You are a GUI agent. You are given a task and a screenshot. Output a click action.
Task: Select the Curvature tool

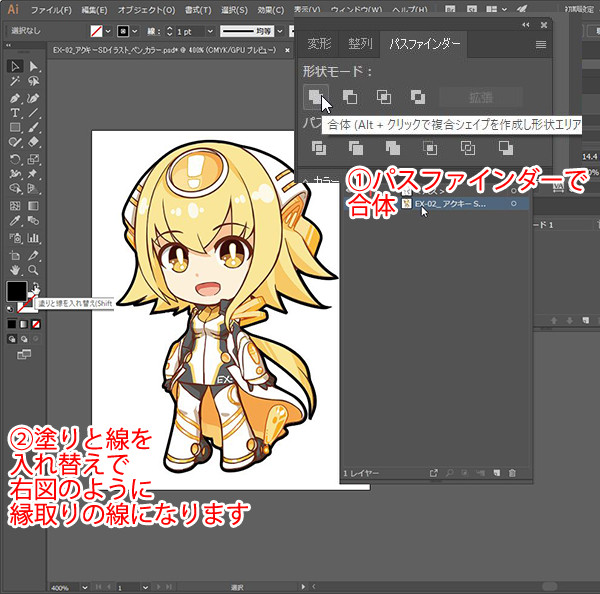[33, 98]
